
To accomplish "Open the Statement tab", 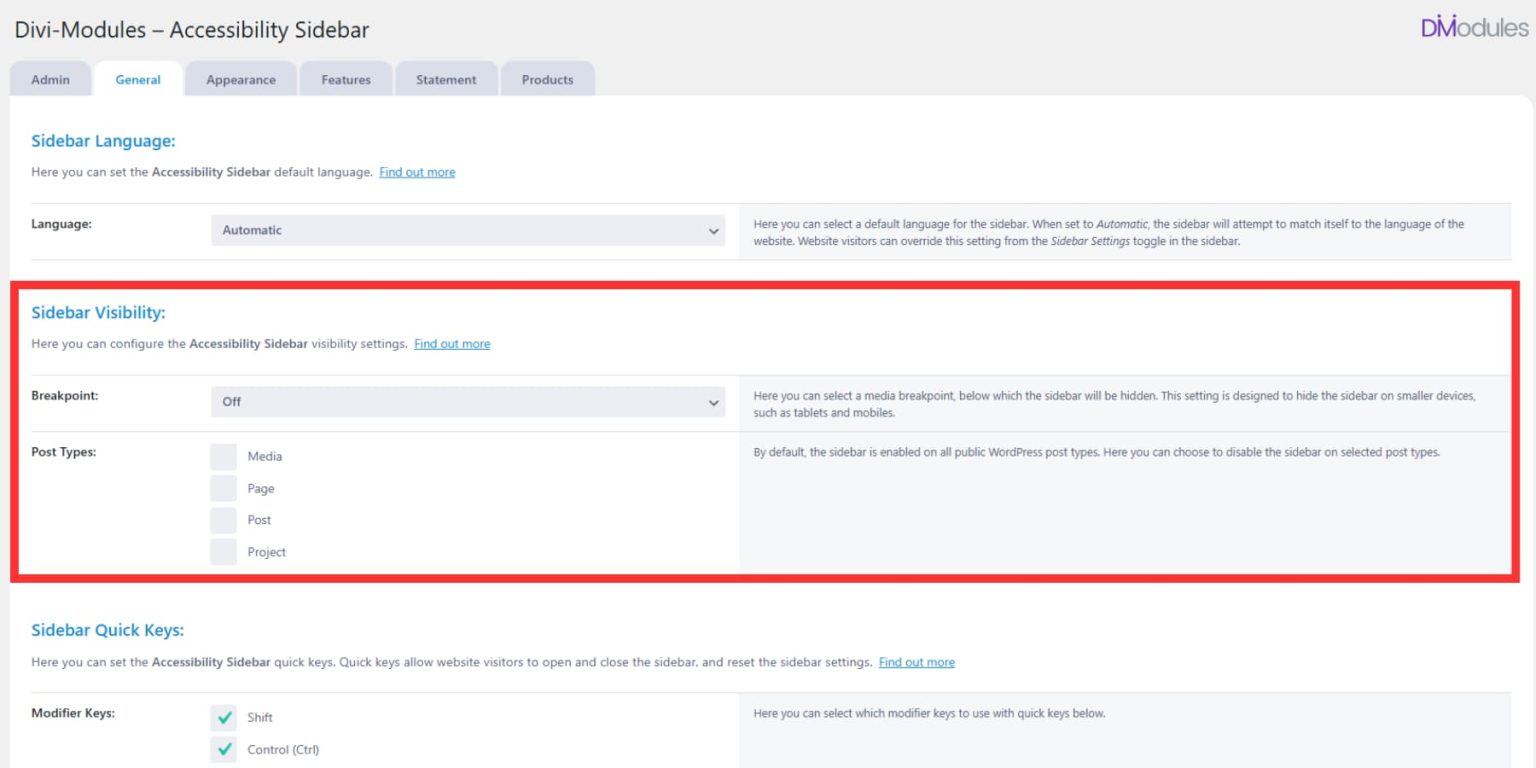I will [x=446, y=79].
